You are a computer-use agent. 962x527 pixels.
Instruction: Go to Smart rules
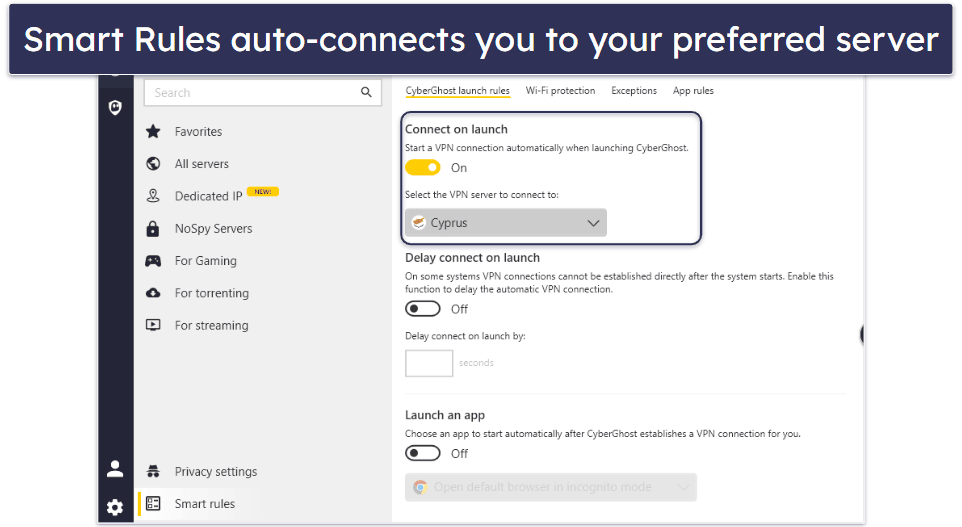point(205,504)
